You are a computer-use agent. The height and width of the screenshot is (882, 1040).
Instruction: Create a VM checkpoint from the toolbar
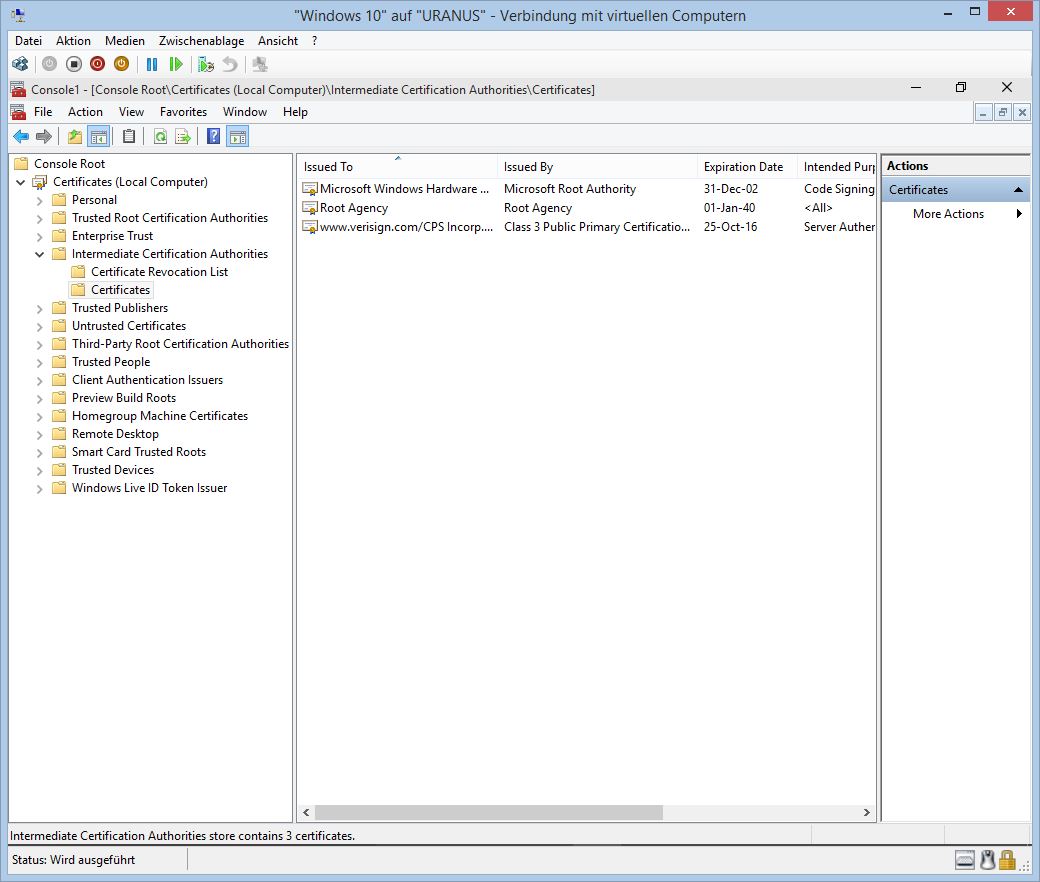(x=206, y=64)
